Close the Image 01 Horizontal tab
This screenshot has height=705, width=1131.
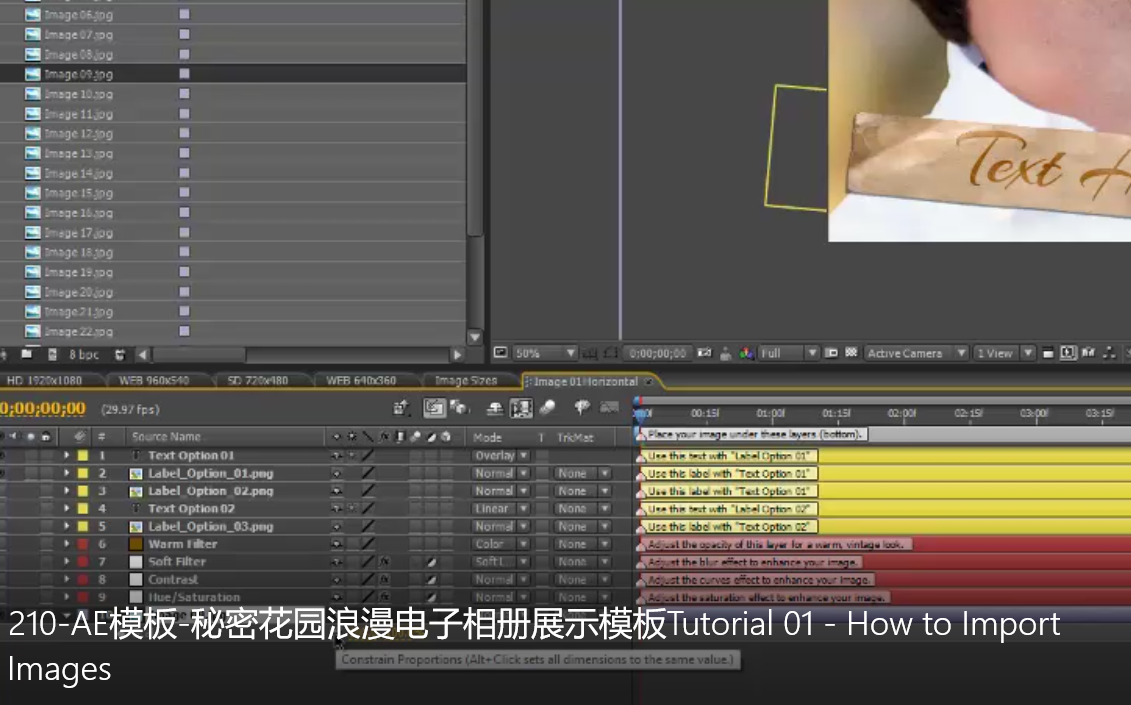648,381
